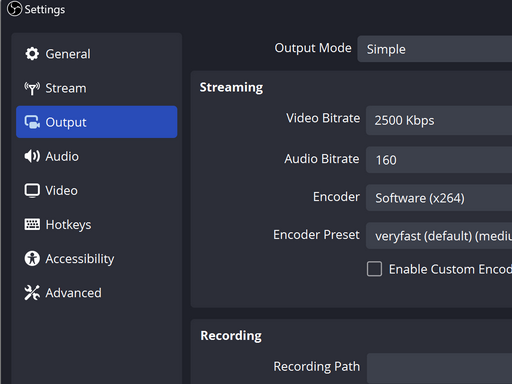Click the Accessibility person icon
This screenshot has width=512, height=384.
pos(32,259)
